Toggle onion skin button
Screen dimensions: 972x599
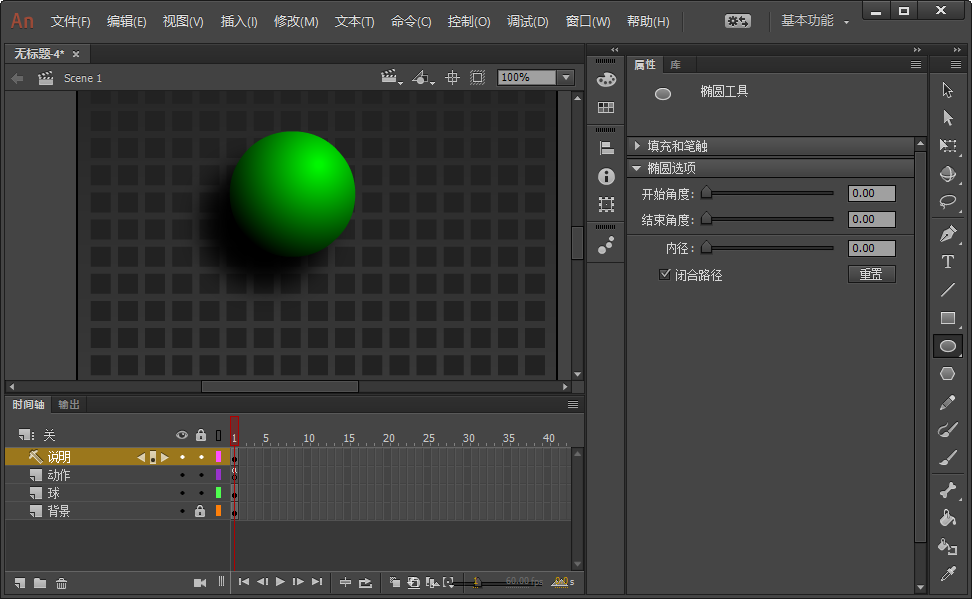(394, 582)
